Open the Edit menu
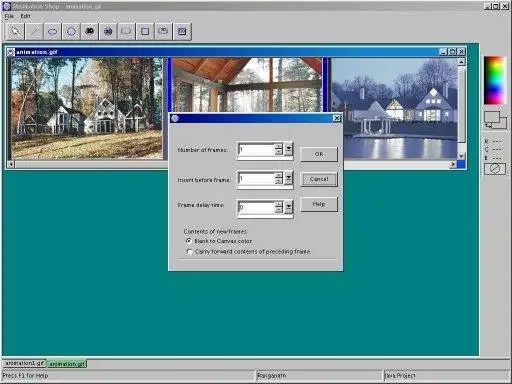512x384 pixels. pos(25,16)
